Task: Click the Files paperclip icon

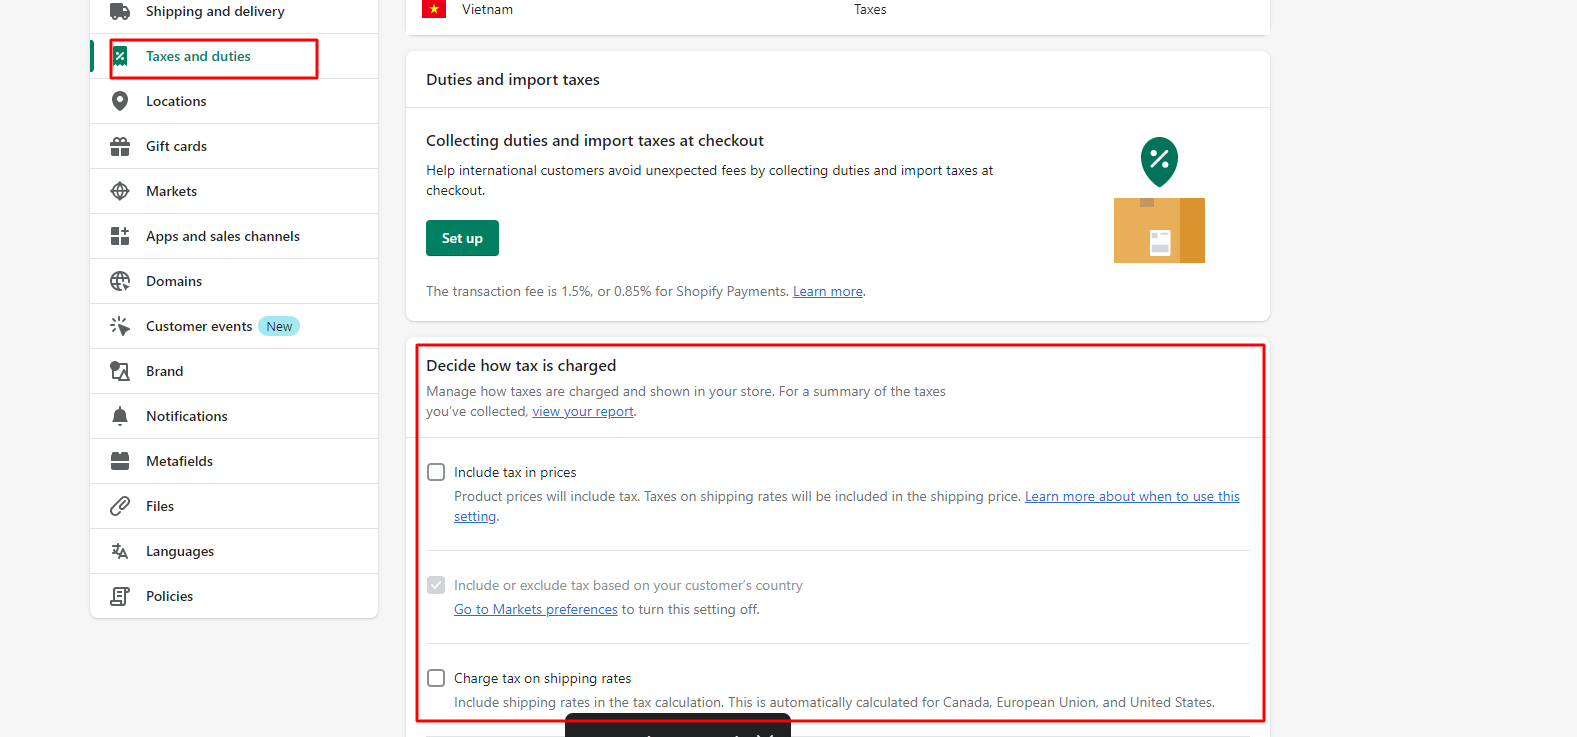Action: 120,506
